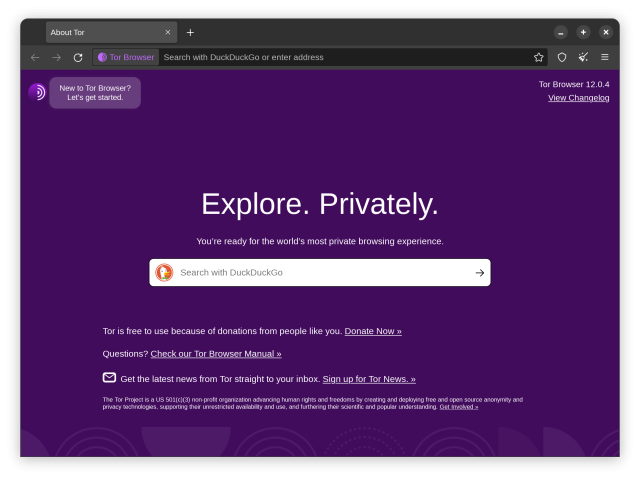This screenshot has height=479, width=640.
Task: Open the hamburger application menu
Action: click(605, 57)
